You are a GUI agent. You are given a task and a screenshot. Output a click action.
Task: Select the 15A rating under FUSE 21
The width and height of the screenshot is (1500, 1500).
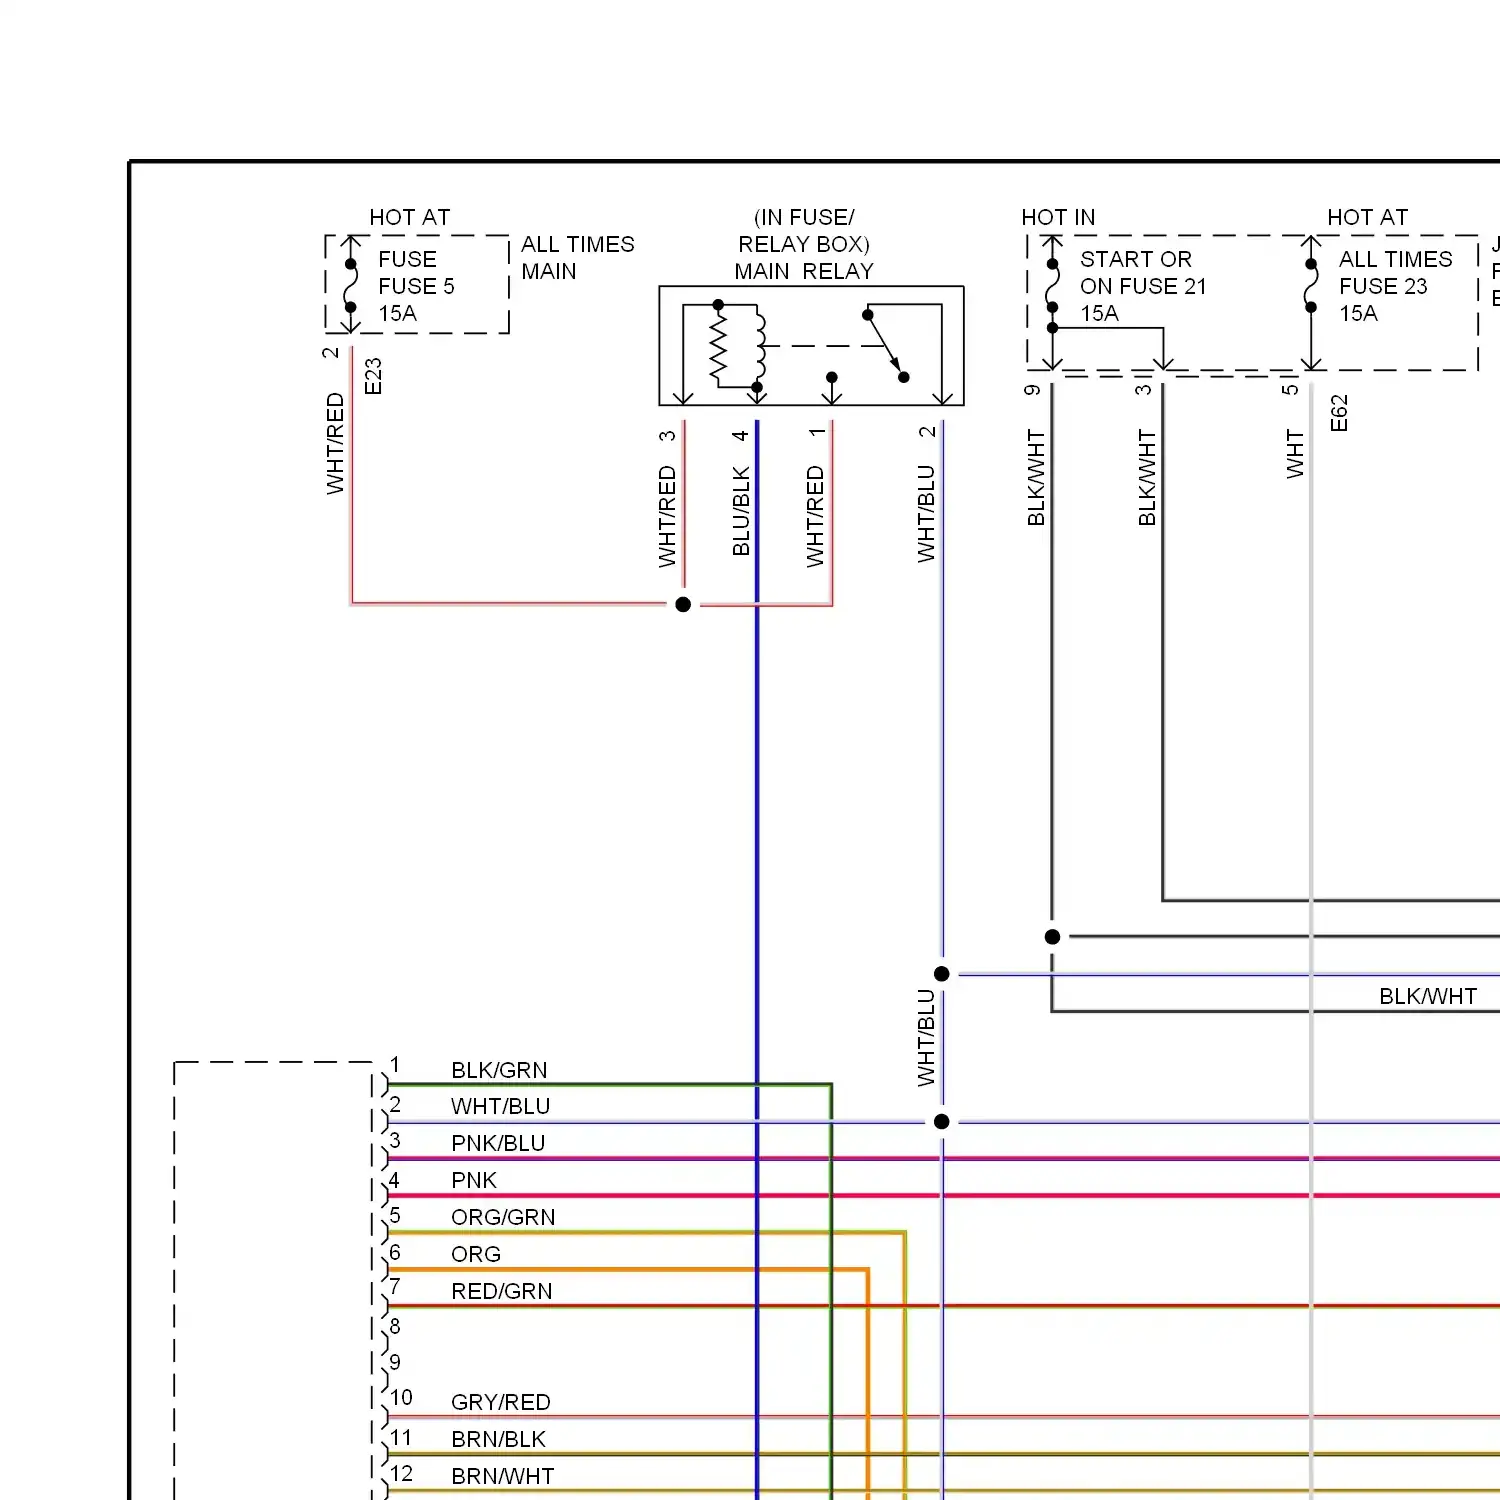pos(1099,313)
